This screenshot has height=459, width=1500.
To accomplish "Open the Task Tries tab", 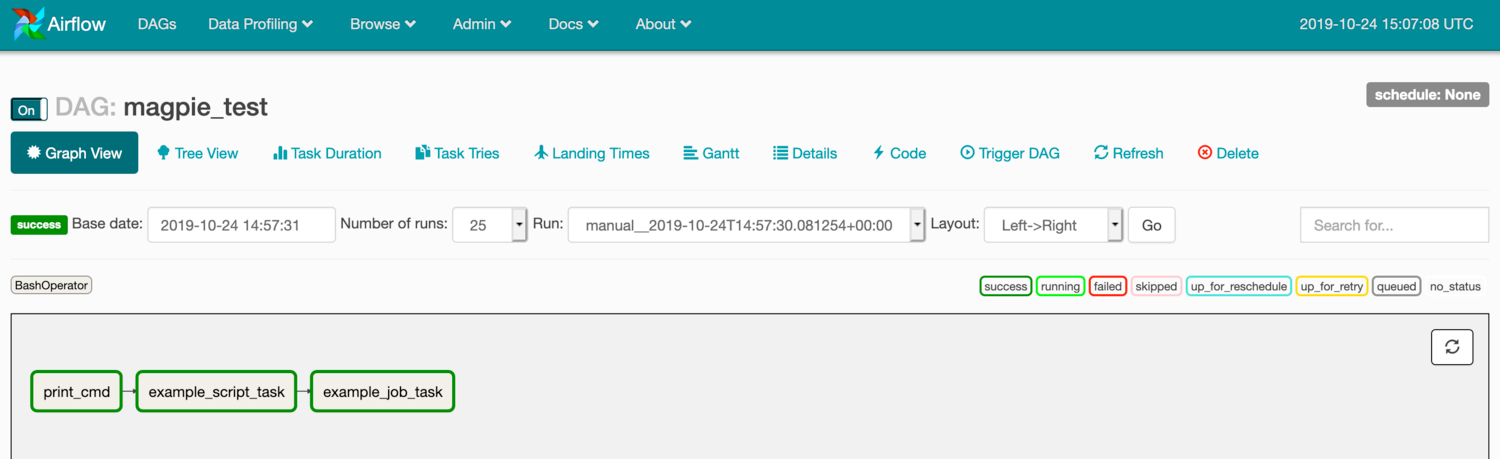I will tap(458, 153).
